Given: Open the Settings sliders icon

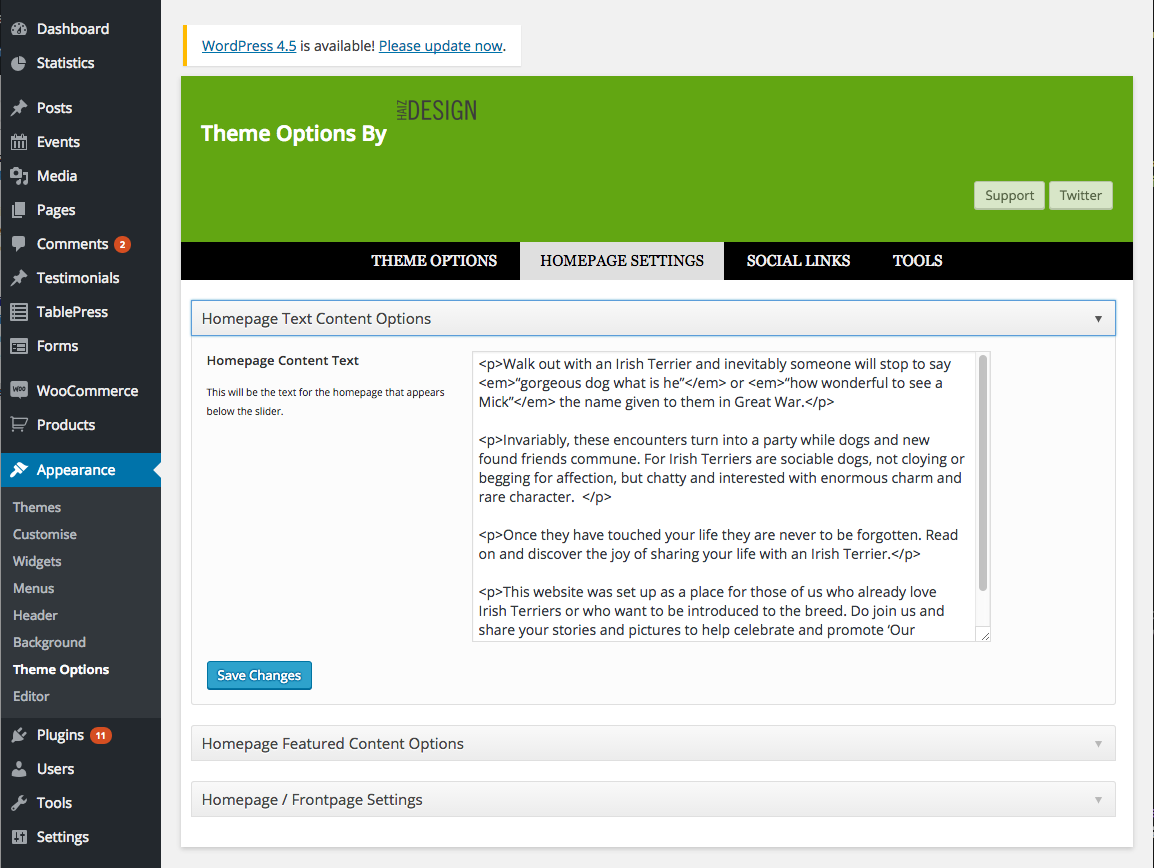Looking at the screenshot, I should 19,837.
